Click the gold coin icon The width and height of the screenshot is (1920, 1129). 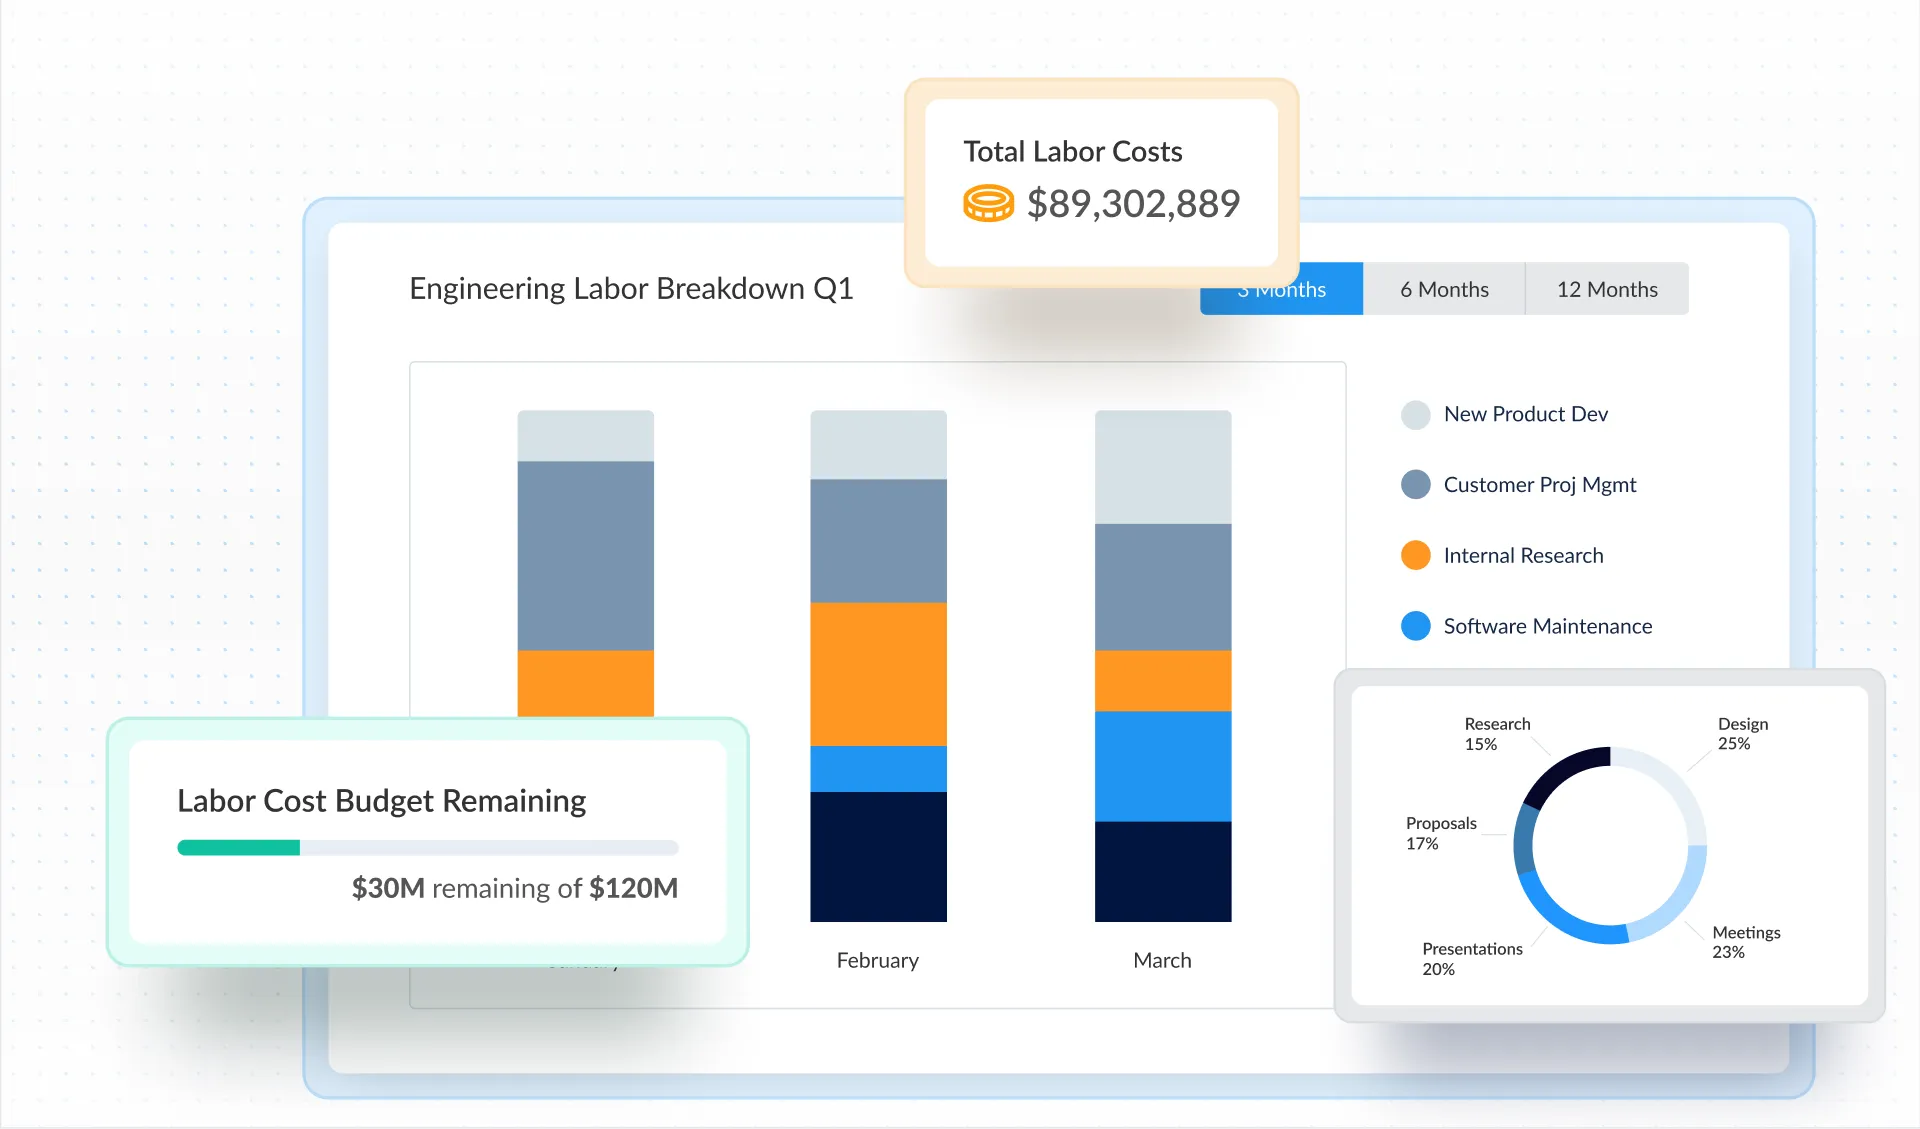tap(988, 203)
